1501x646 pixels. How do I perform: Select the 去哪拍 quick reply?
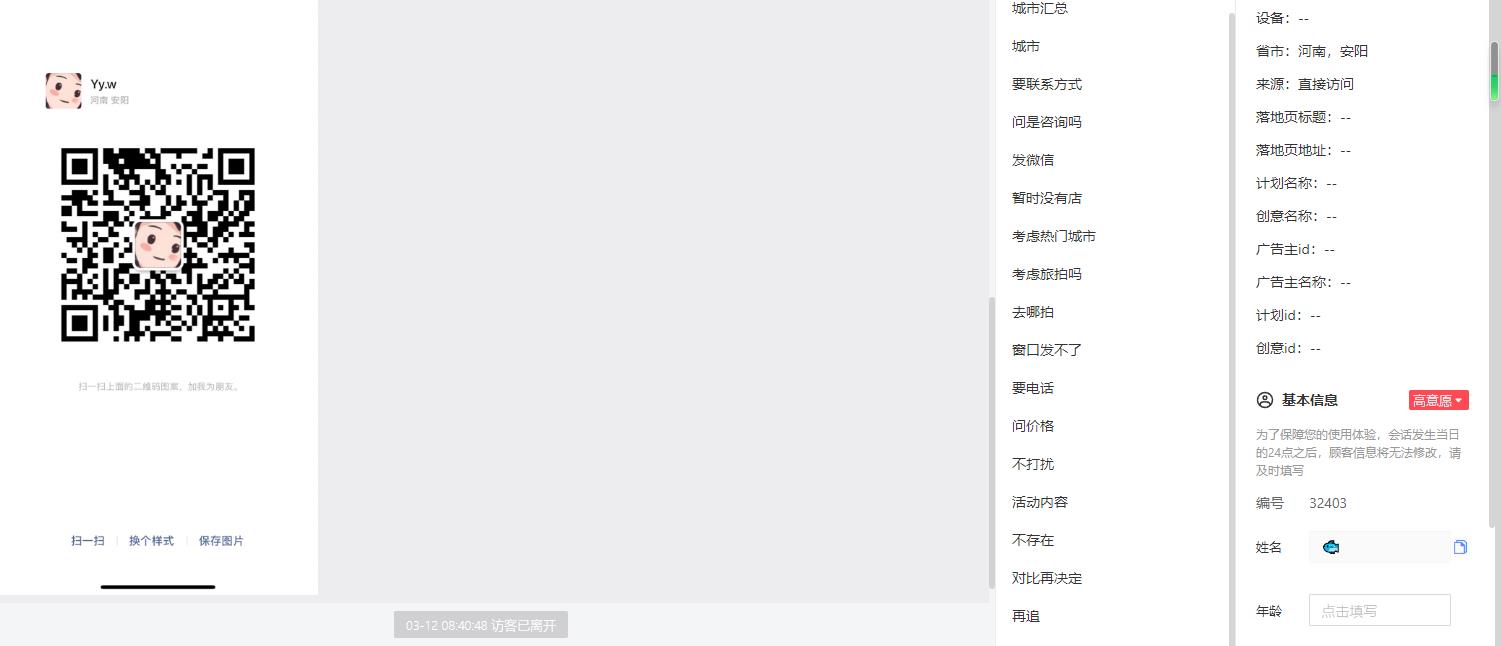[x=1033, y=312]
